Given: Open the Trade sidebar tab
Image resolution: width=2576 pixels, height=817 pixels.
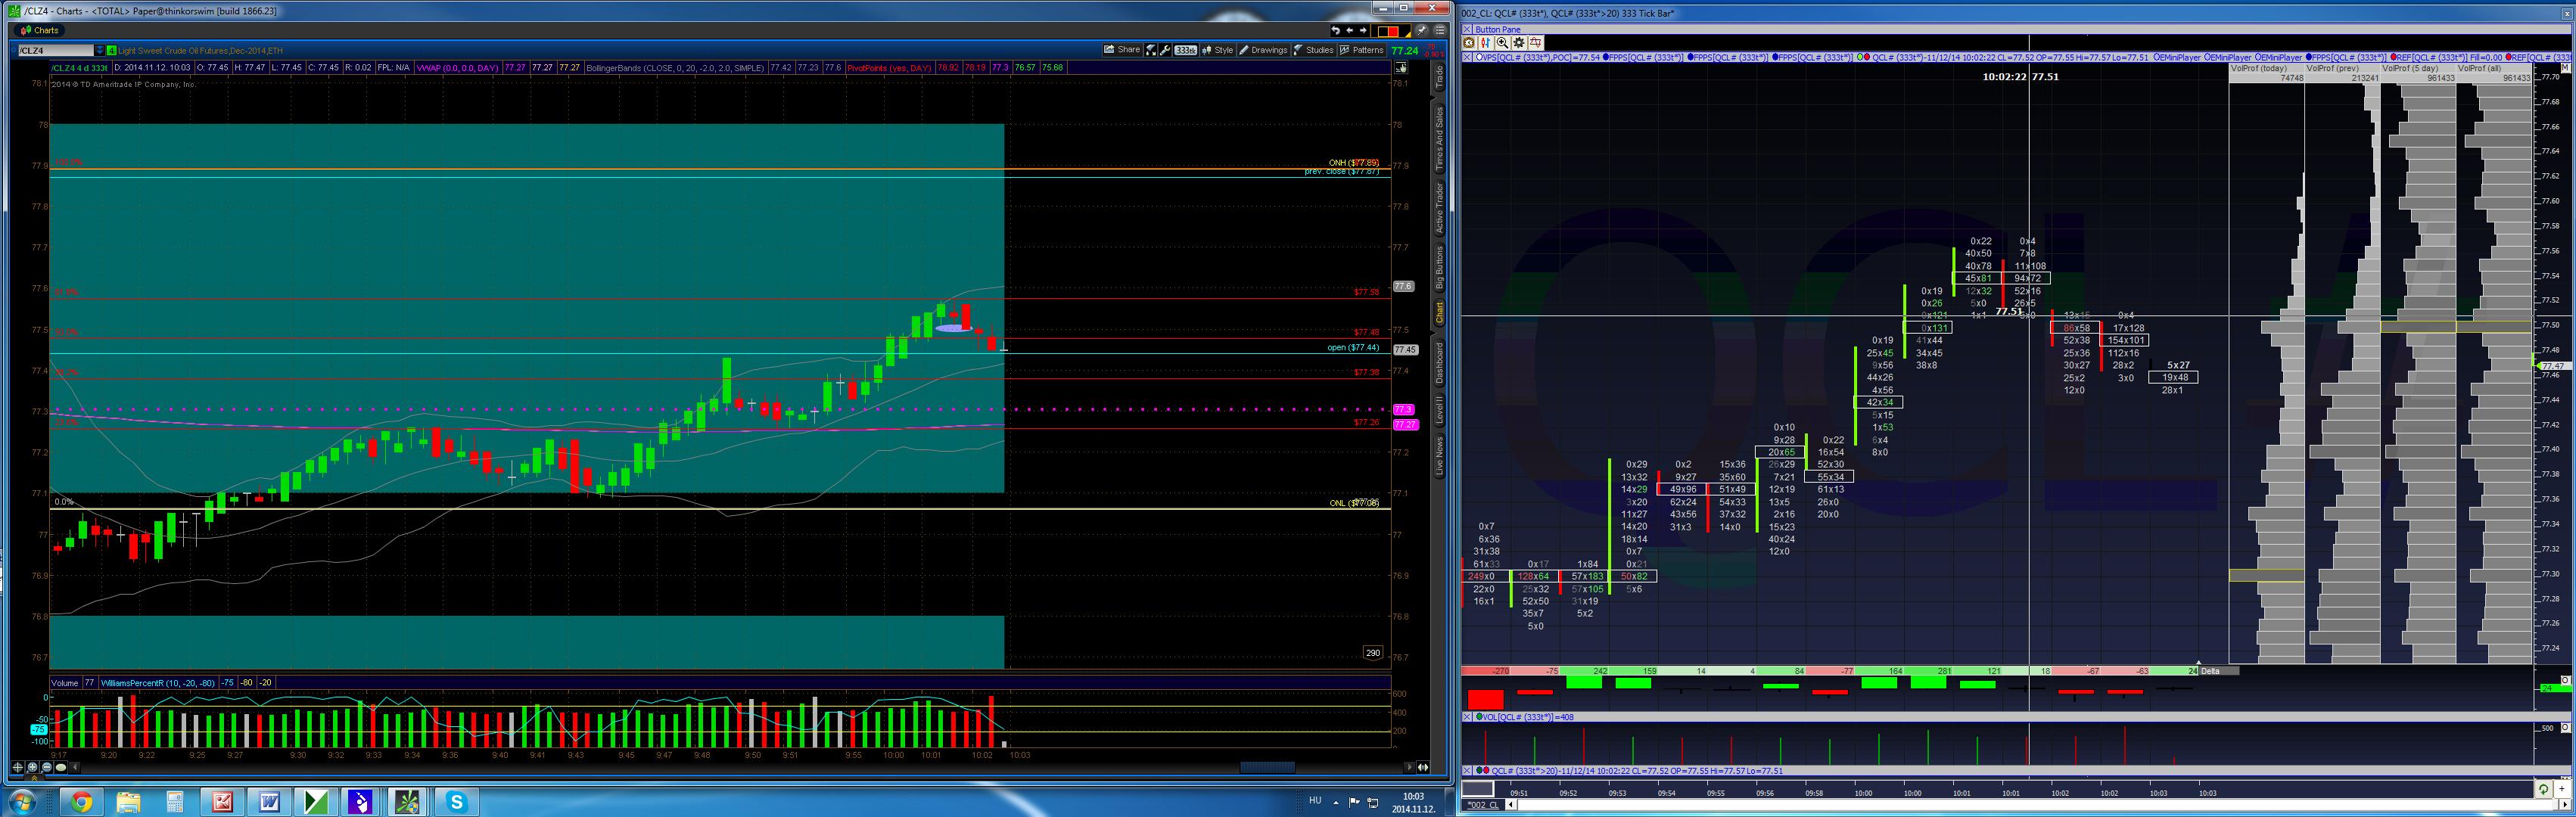Looking at the screenshot, I should (x=1440, y=77).
